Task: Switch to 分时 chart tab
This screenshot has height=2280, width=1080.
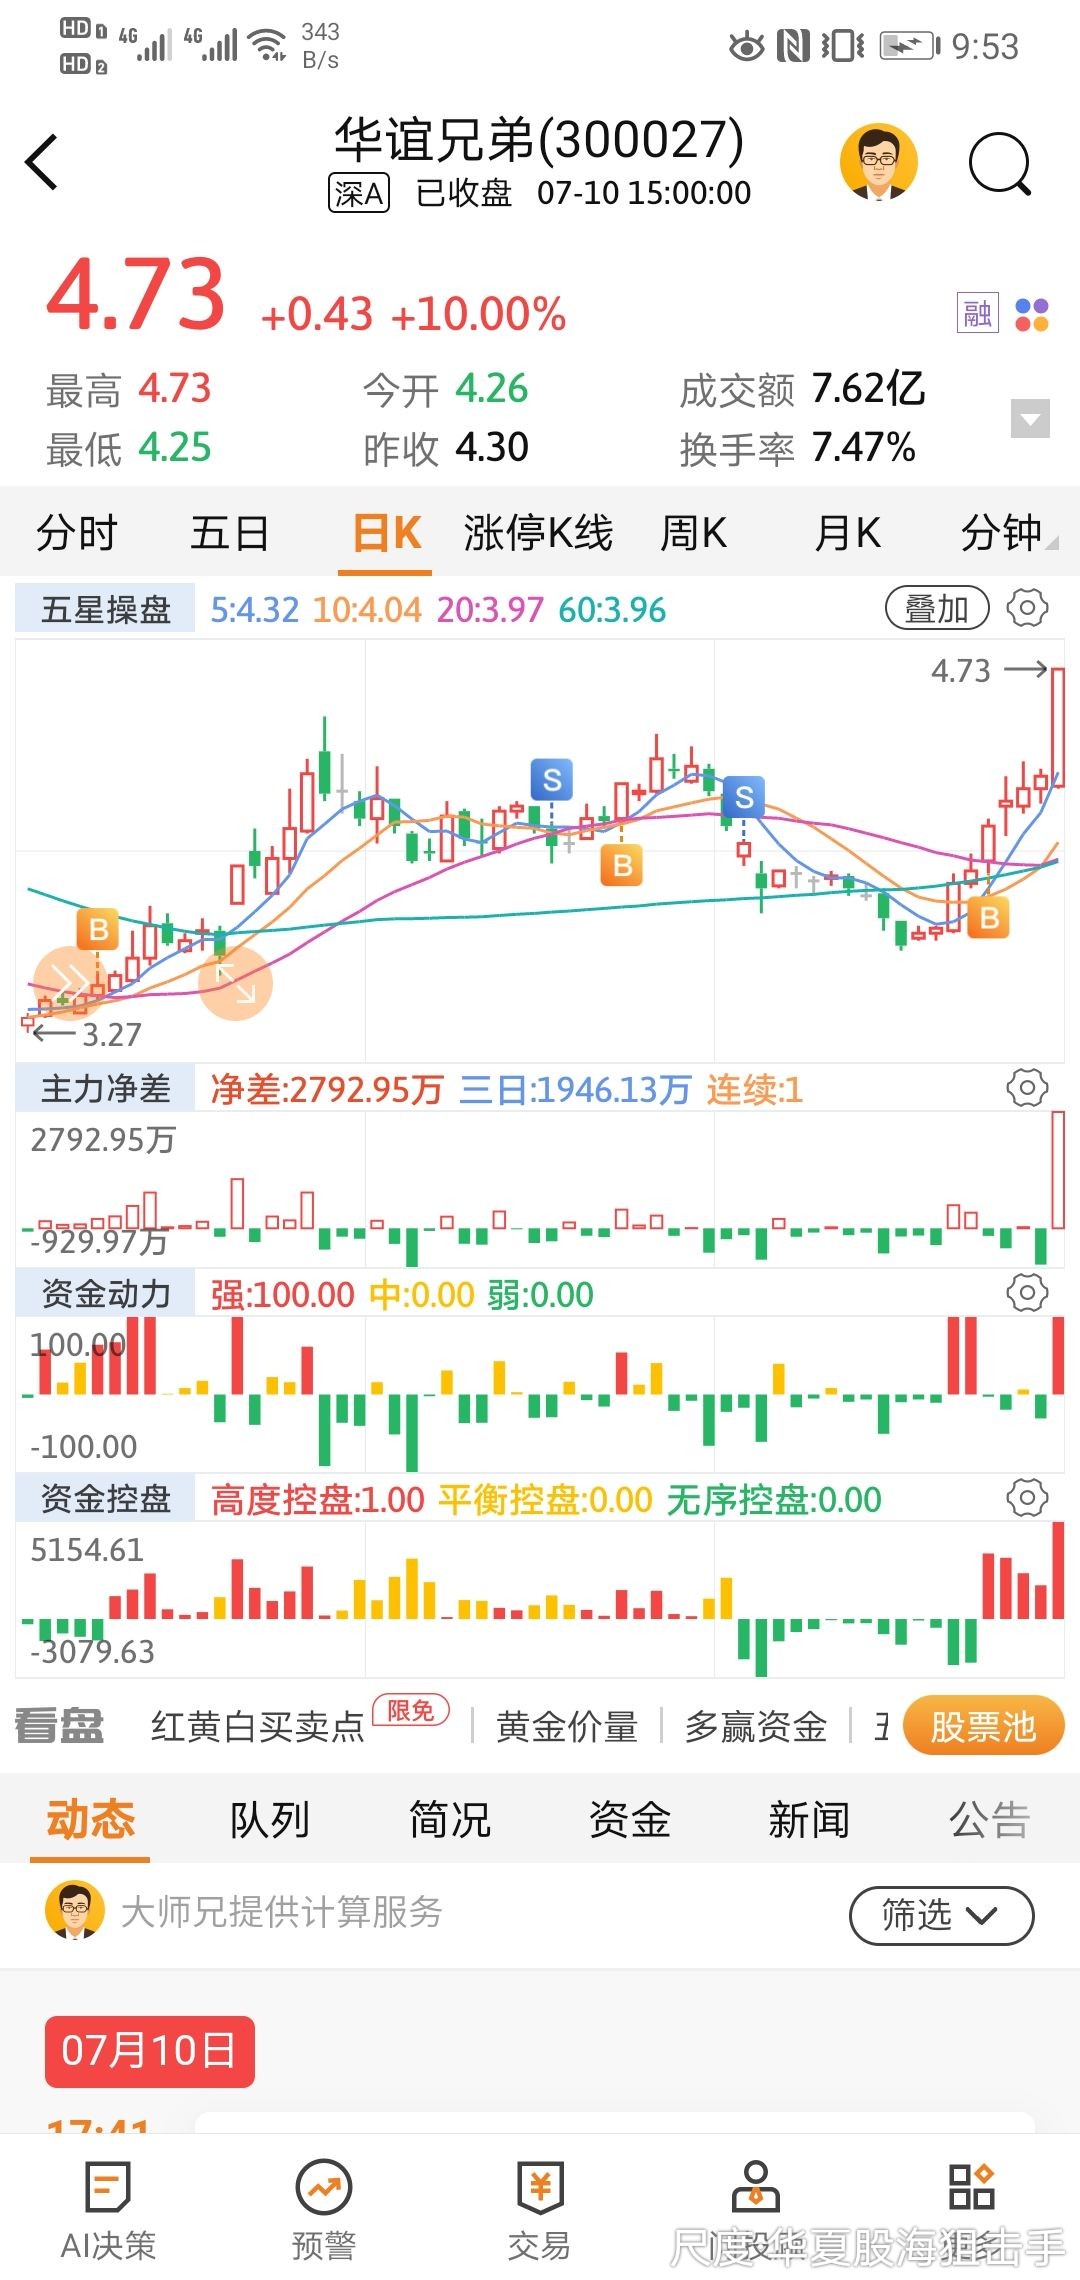Action: pyautogui.click(x=77, y=532)
